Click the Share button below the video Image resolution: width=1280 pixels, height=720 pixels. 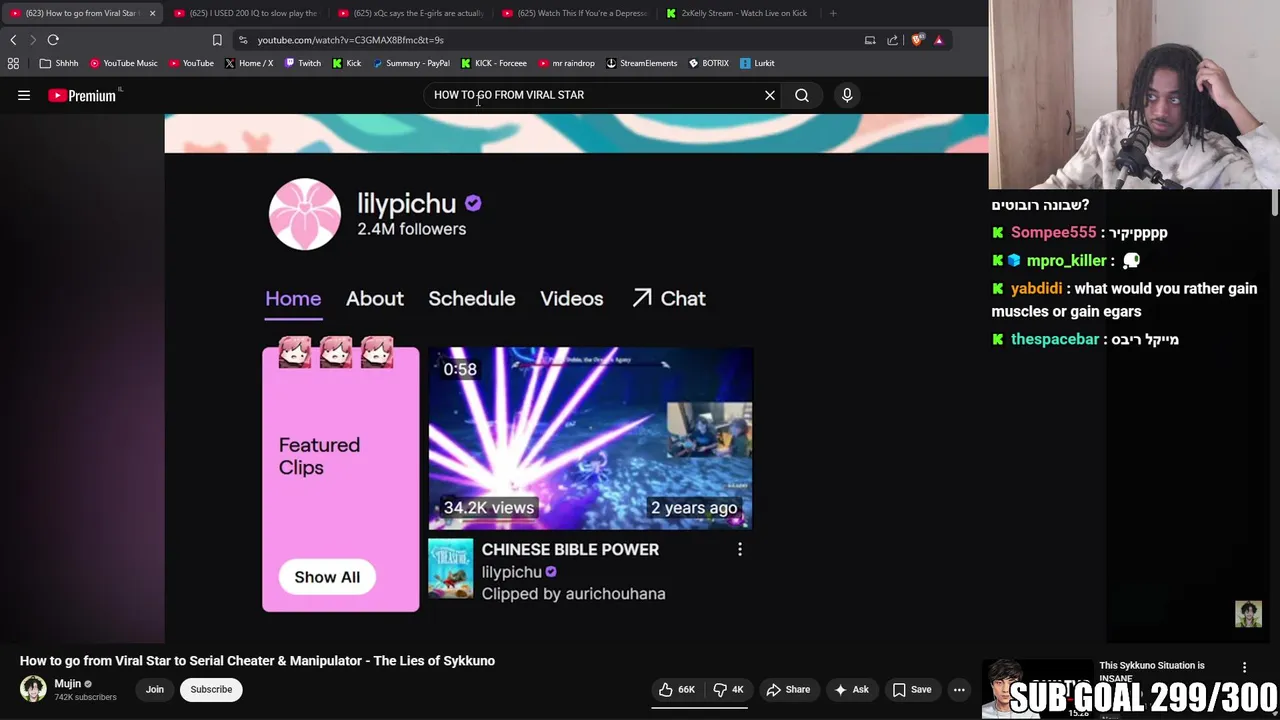(788, 689)
